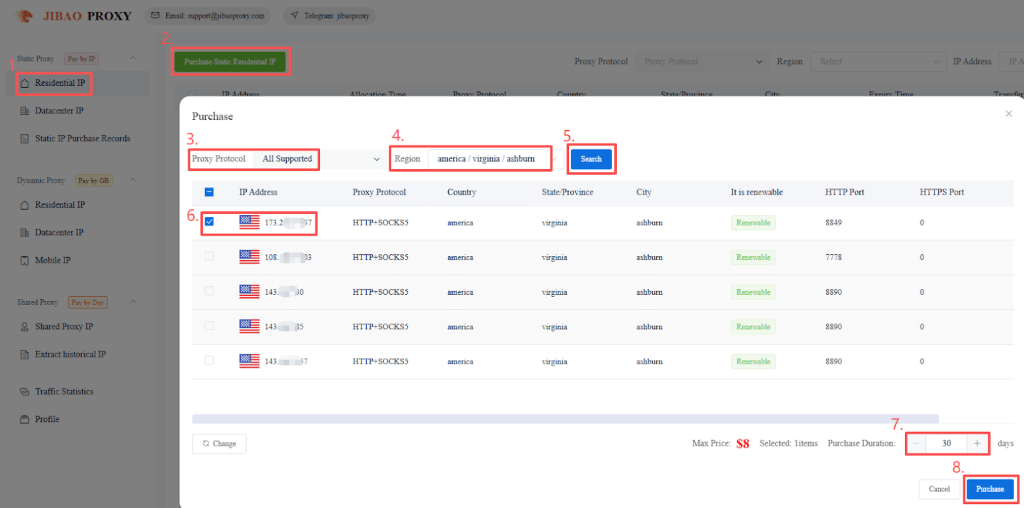Click the Traffic Statistics sidebar icon
Viewport: 1024px width, 508px height.
pos(26,391)
